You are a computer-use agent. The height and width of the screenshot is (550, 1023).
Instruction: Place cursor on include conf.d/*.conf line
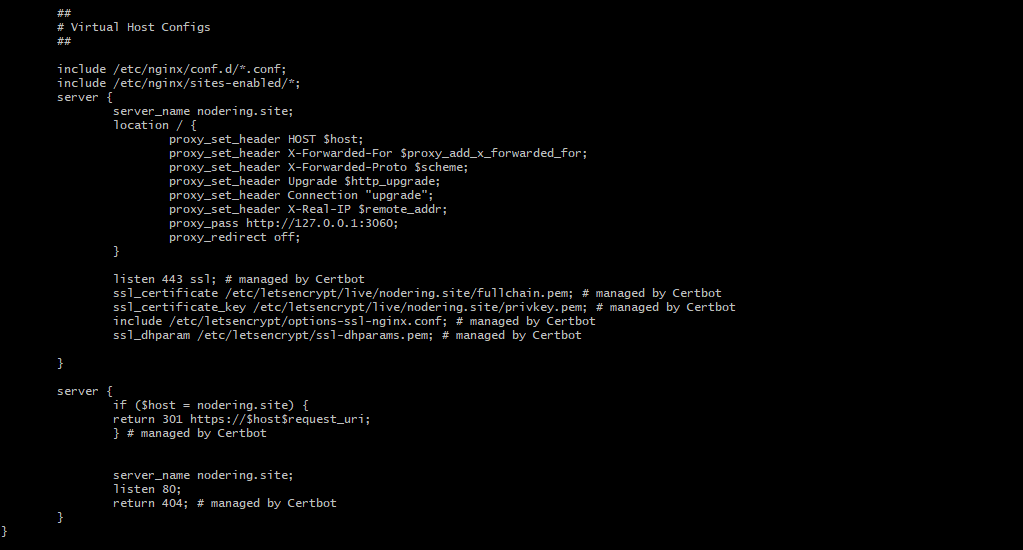[172, 69]
